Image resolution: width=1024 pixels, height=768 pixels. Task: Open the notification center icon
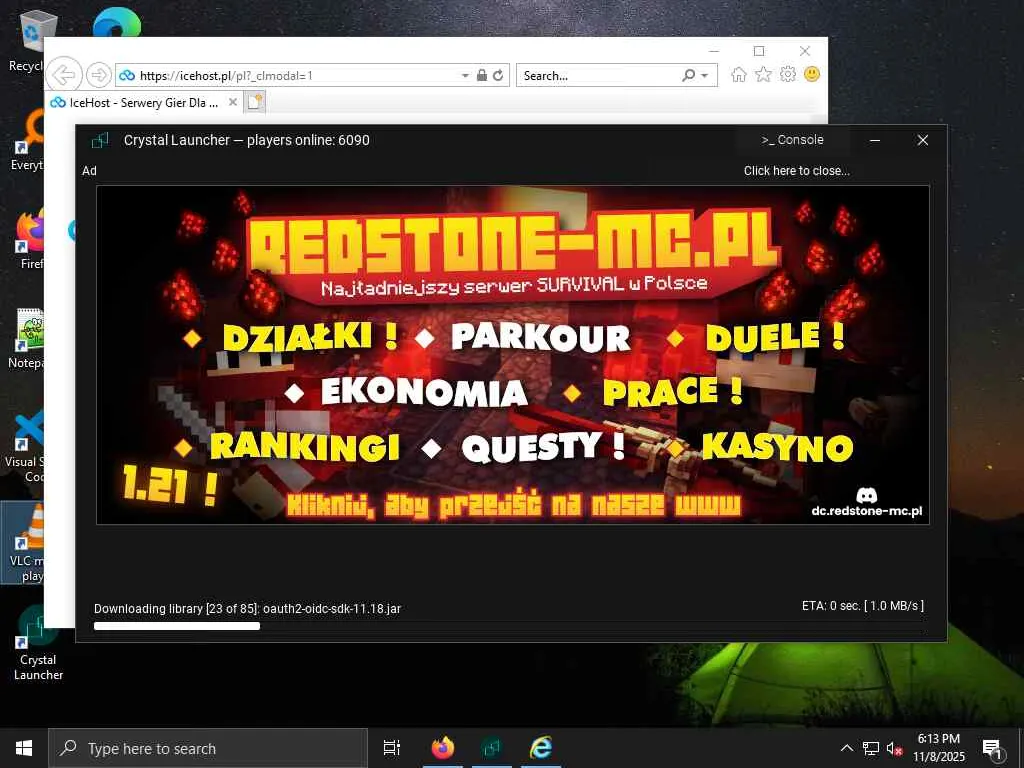(992, 748)
